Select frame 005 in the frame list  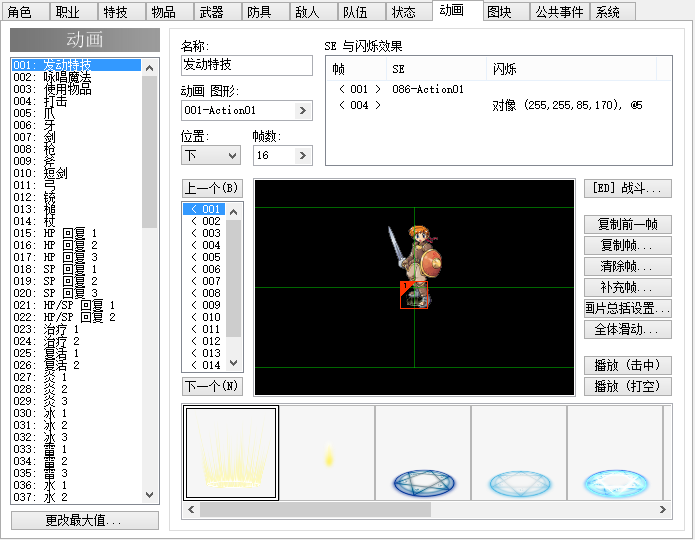pos(204,257)
